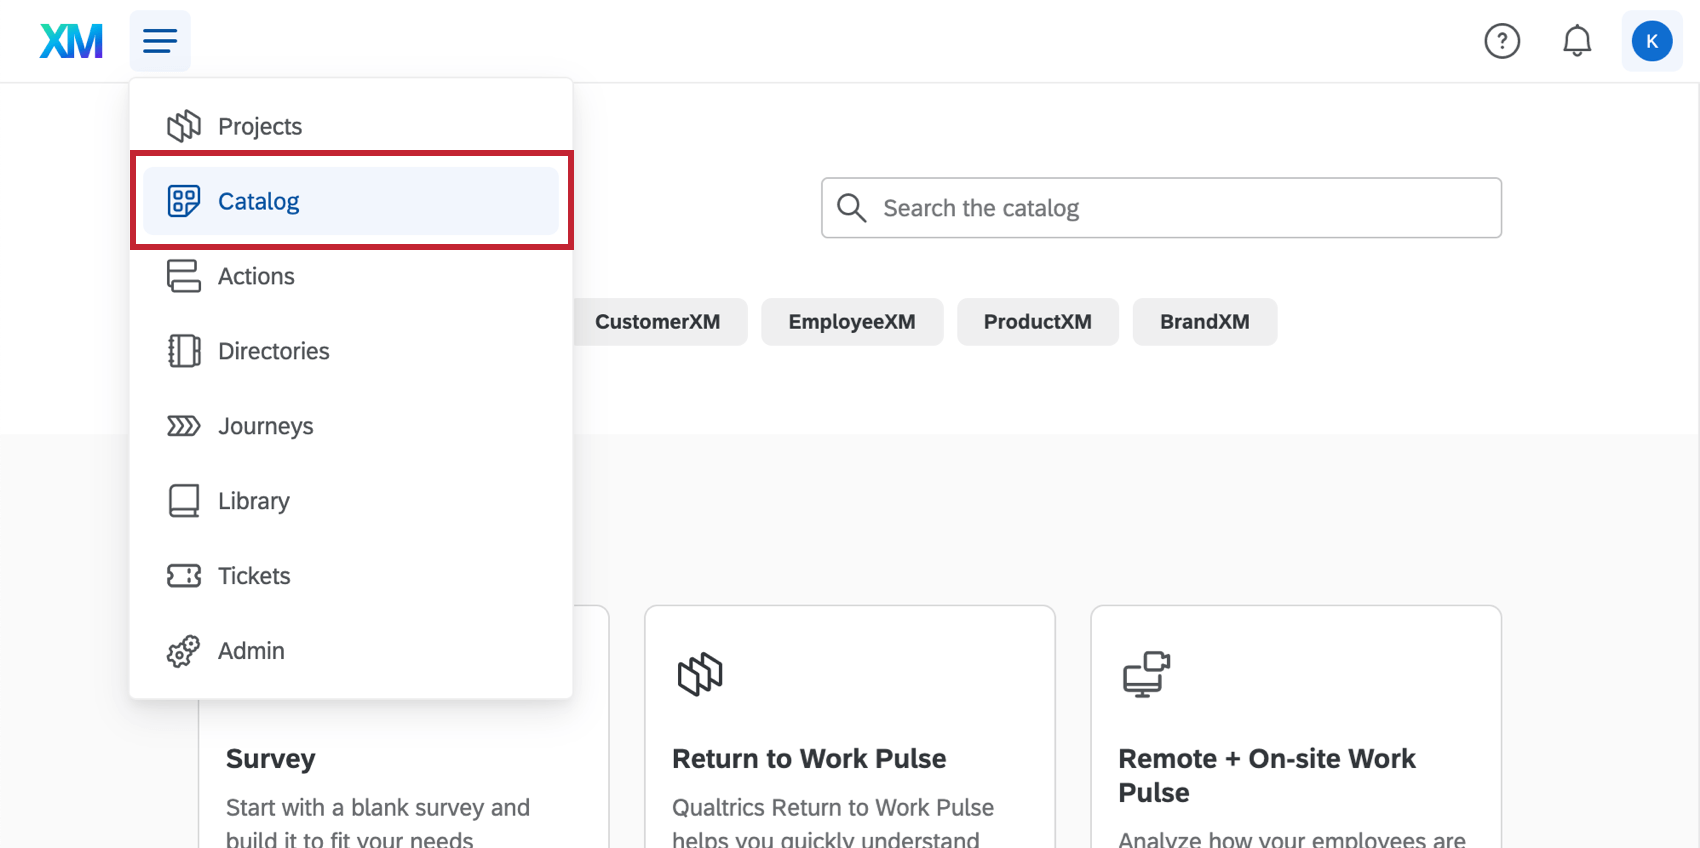Open the Remote + On-site Work Pulse card

(x=1296, y=727)
